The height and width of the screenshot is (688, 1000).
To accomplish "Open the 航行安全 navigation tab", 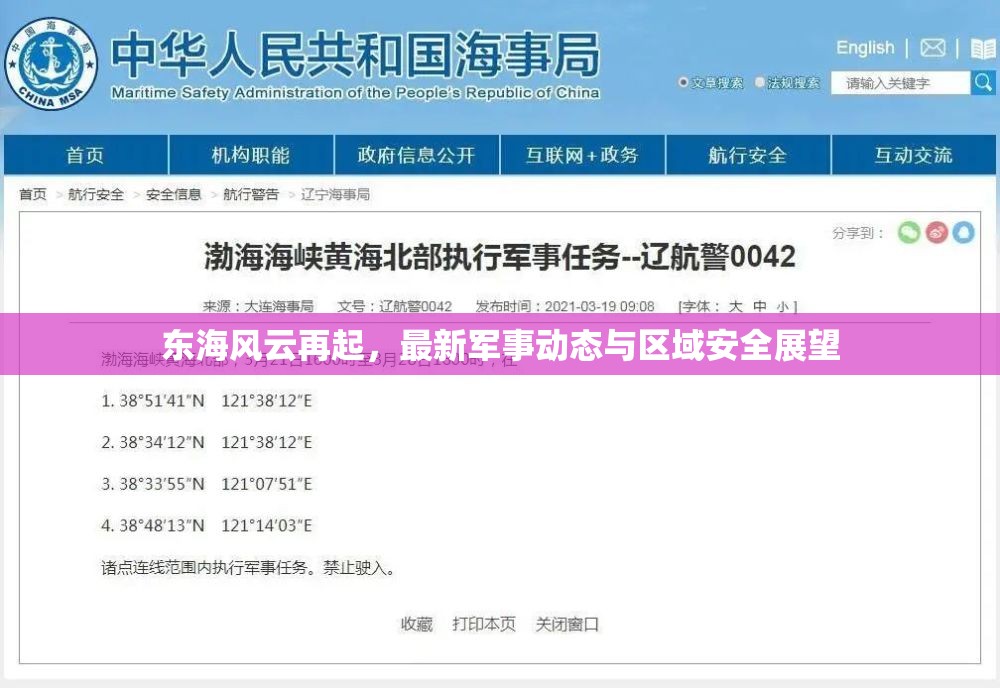I will pos(747,155).
